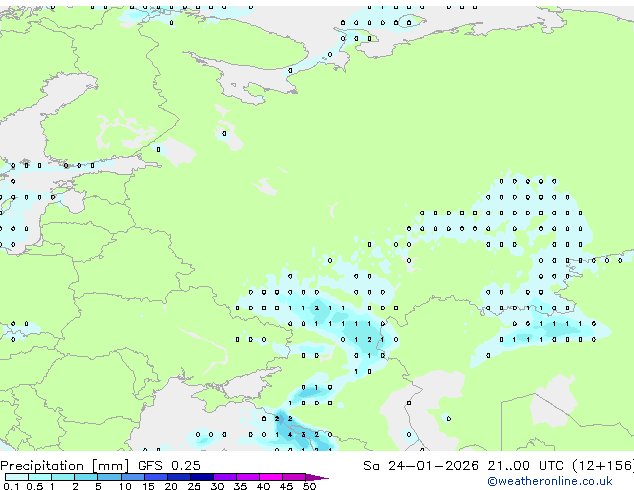
Task: Click the legend label '50'
Action: coord(309,486)
